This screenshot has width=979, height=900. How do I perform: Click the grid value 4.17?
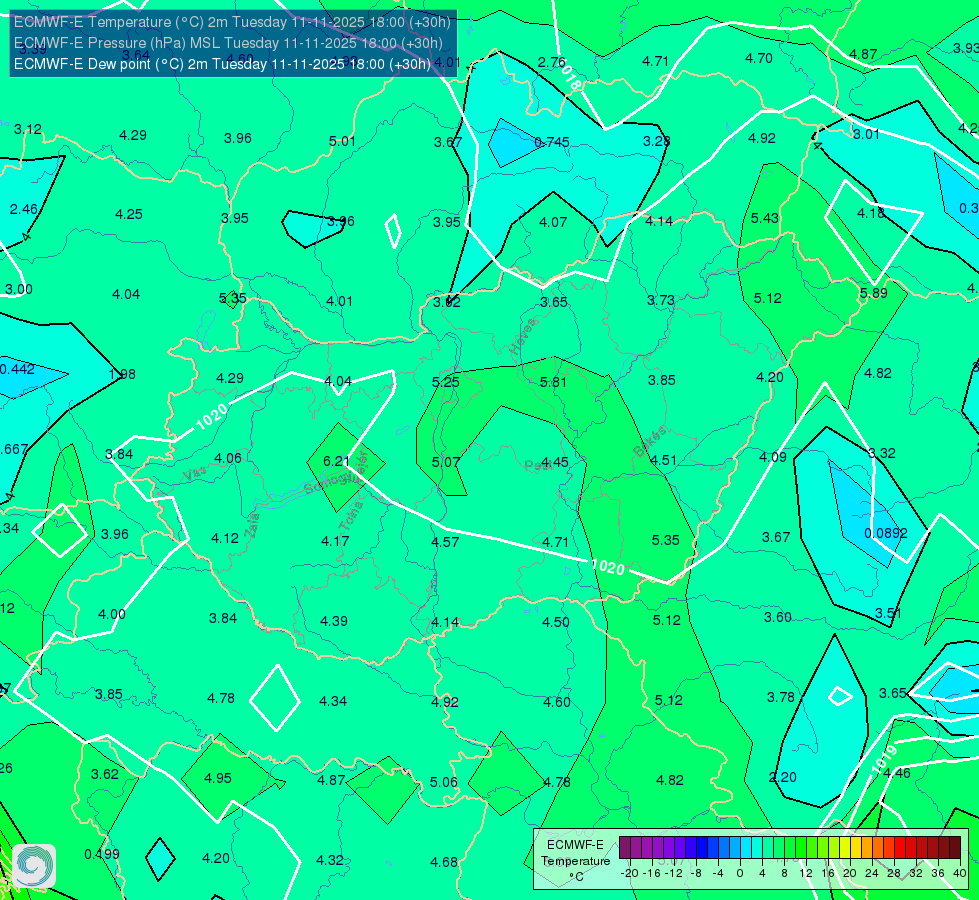(335, 541)
